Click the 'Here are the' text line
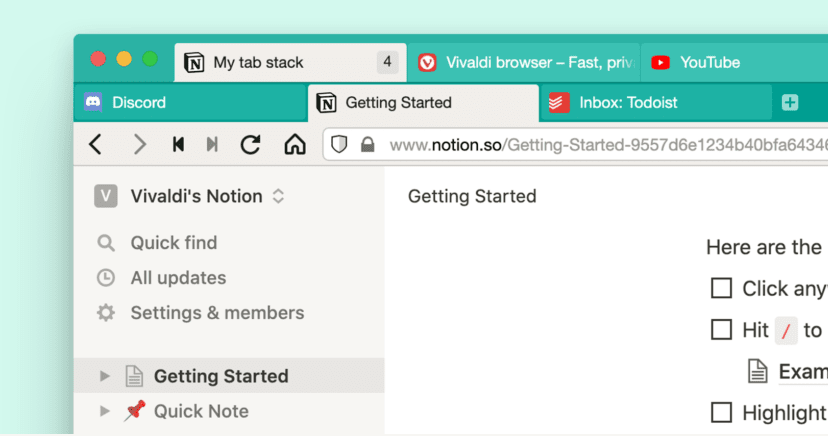828x436 pixels. 764,247
